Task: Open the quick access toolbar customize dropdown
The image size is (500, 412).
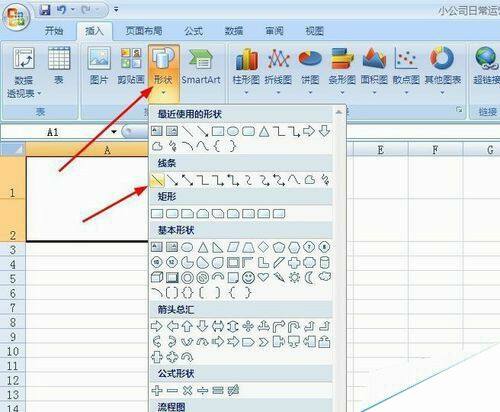Action: 116,10
